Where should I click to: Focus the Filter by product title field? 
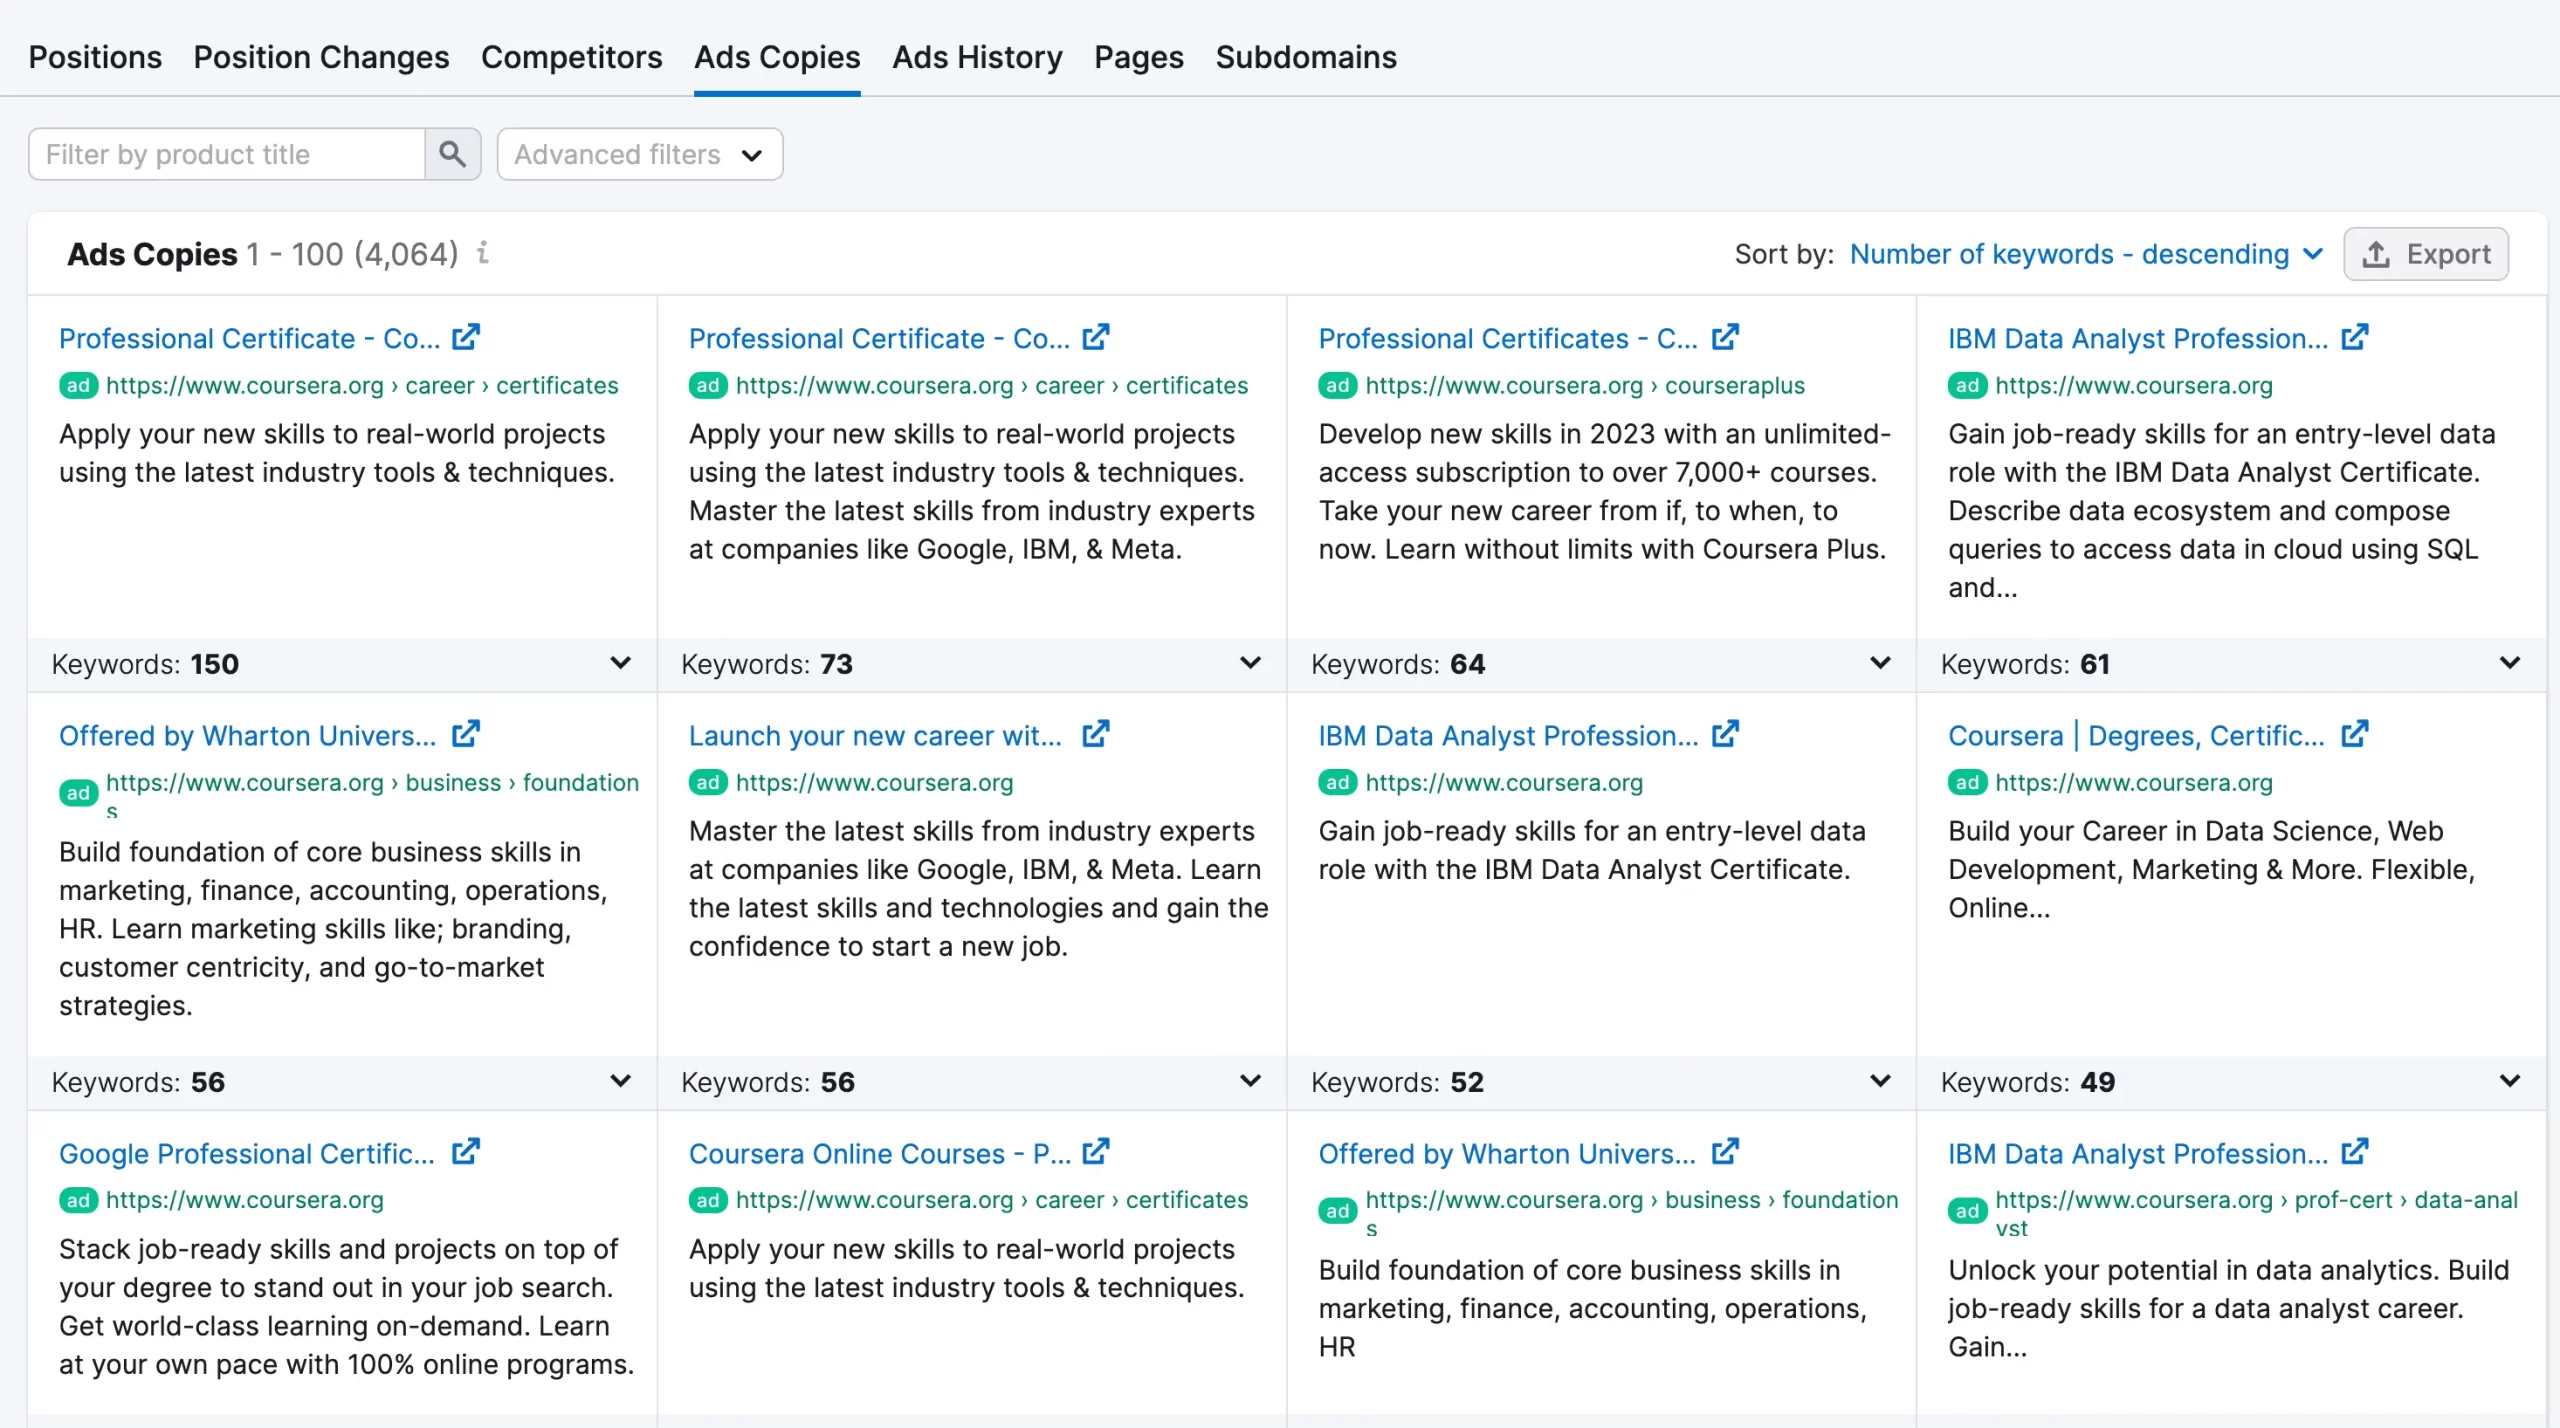227,154
